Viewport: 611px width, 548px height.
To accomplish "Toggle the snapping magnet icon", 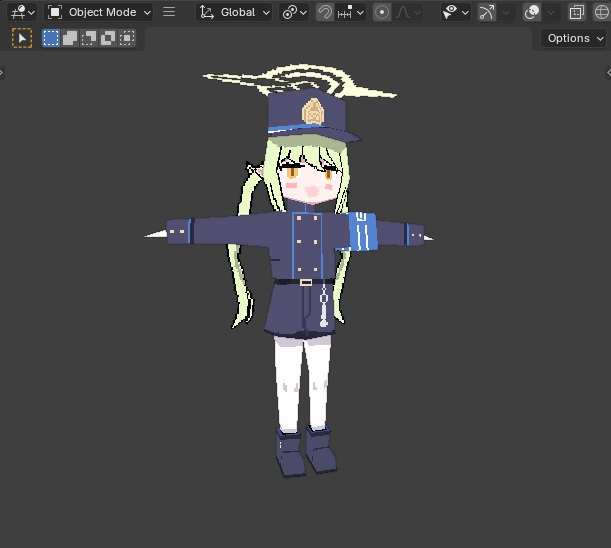I will click(325, 12).
